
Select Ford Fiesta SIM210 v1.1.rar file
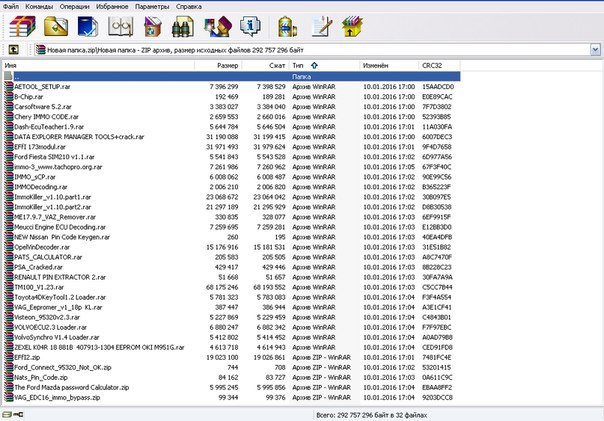[54, 157]
